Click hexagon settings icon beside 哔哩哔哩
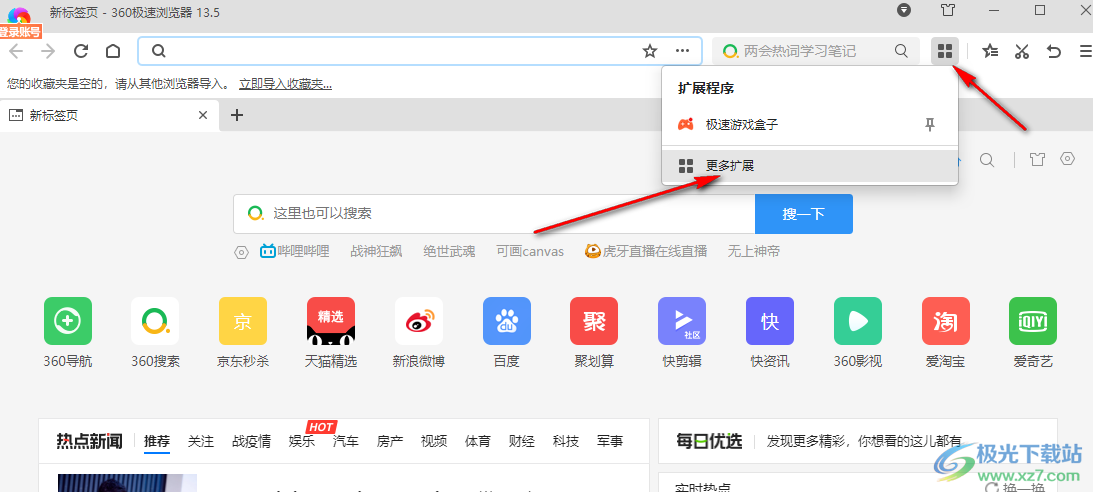 point(241,252)
